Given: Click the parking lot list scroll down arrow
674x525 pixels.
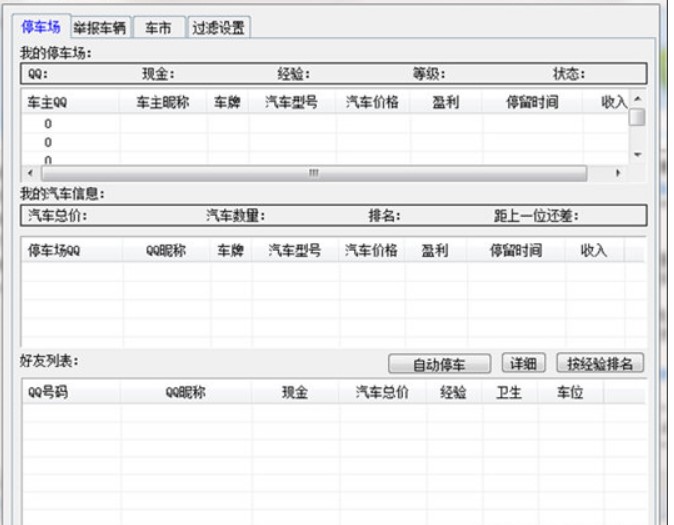Looking at the screenshot, I should coord(637,154).
